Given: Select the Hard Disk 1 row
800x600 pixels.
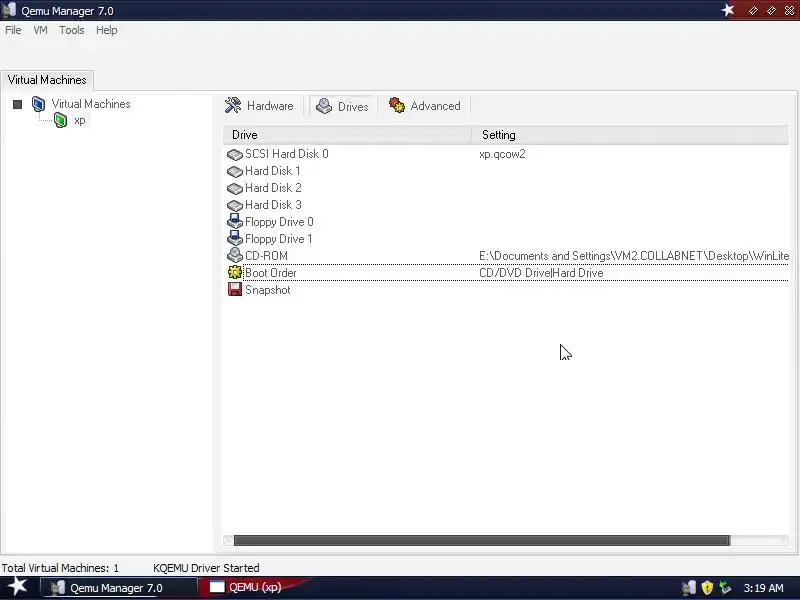Looking at the screenshot, I should tap(506, 171).
